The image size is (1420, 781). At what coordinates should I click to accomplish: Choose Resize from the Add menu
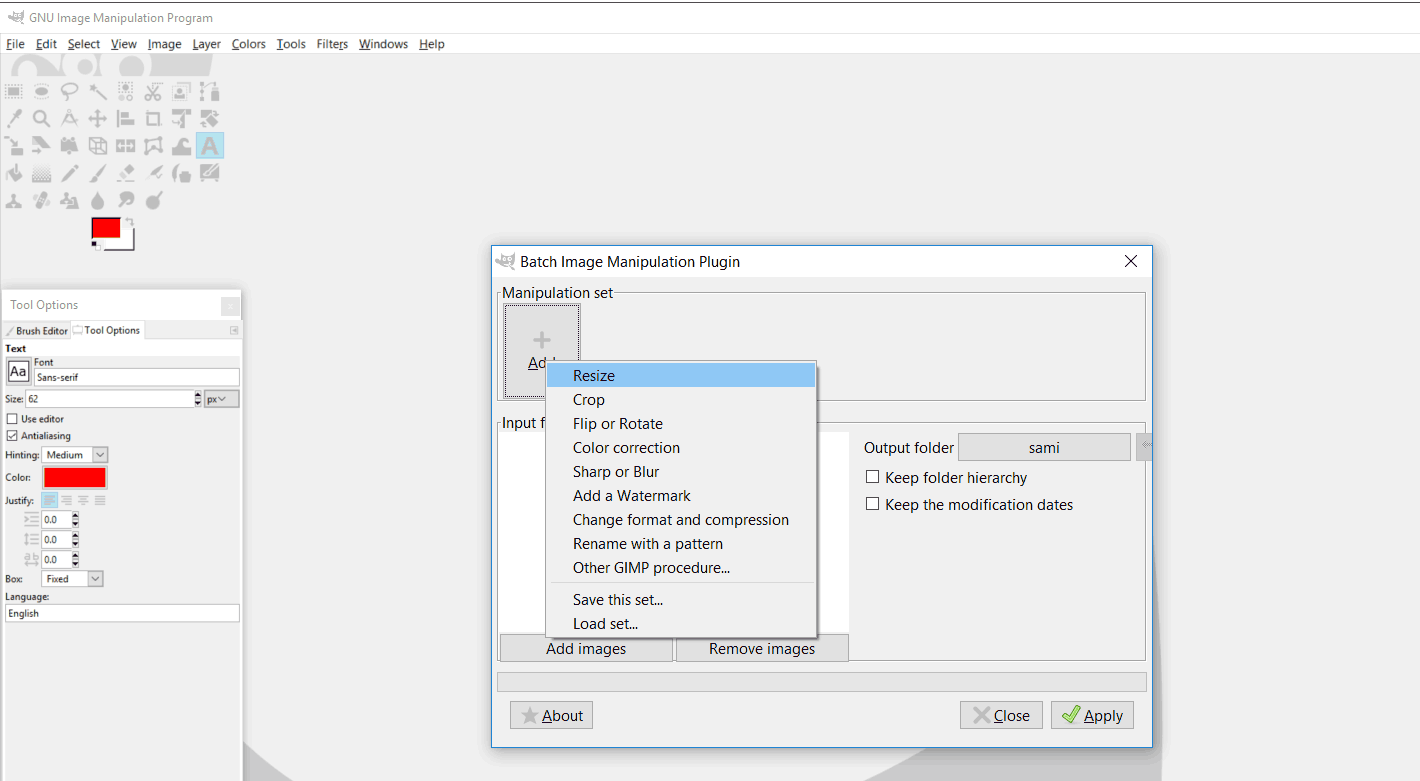click(x=681, y=375)
